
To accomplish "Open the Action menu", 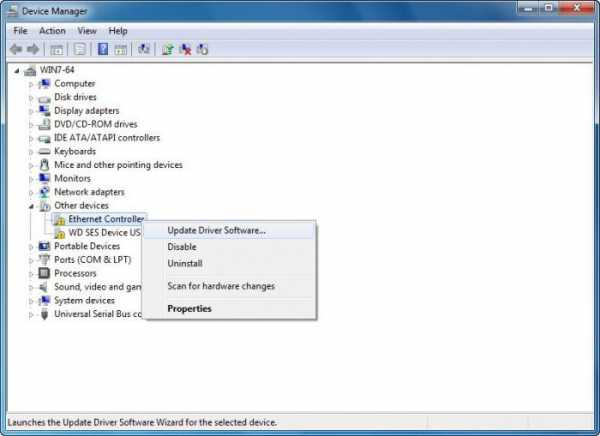I will tap(52, 31).
